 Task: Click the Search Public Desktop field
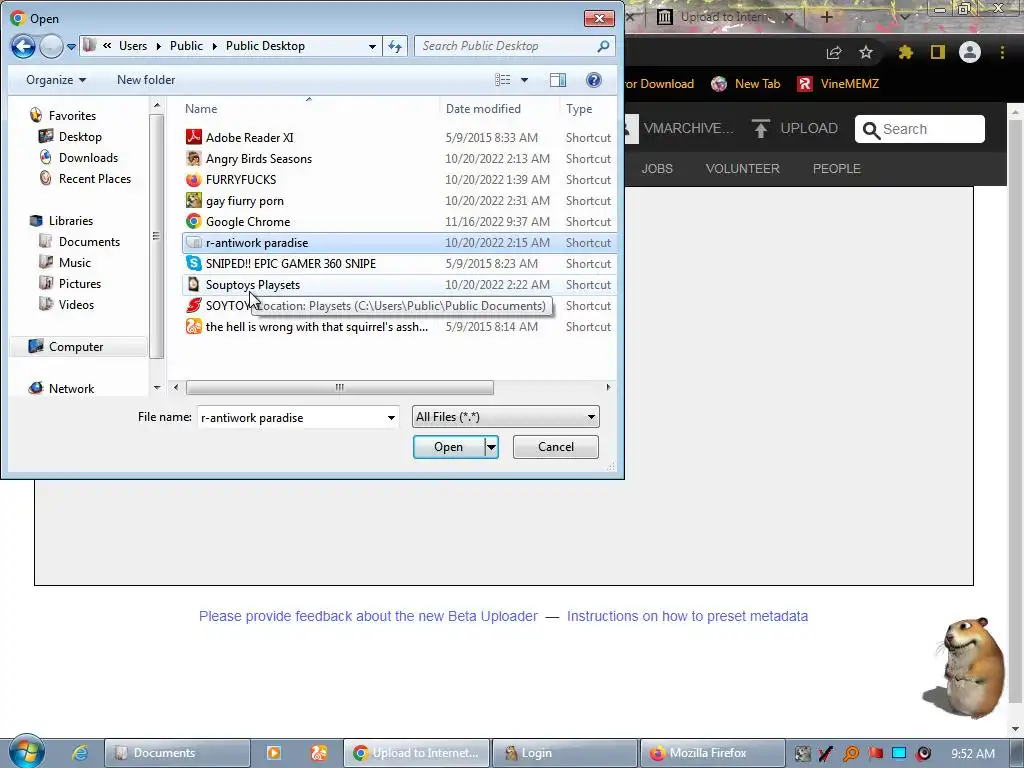515,46
